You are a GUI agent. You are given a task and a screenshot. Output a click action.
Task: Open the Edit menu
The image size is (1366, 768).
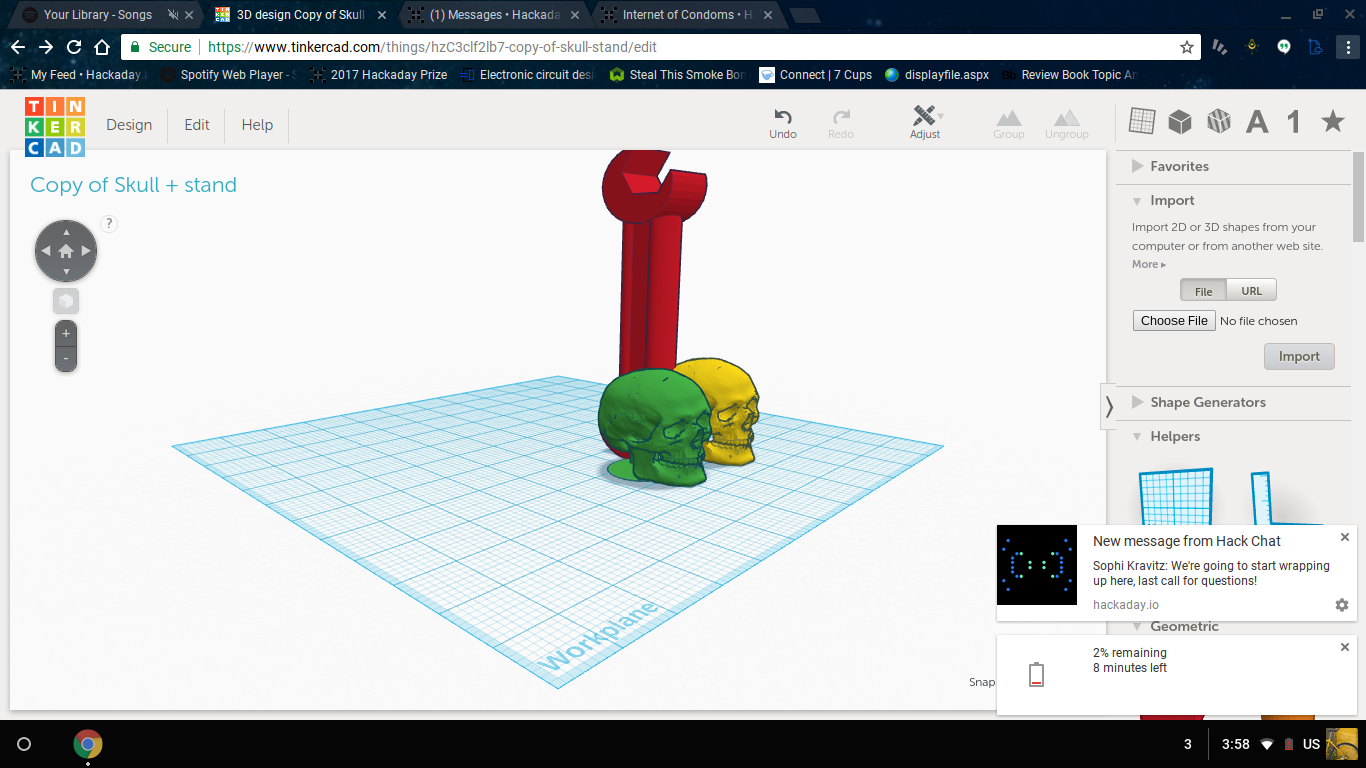click(x=197, y=125)
